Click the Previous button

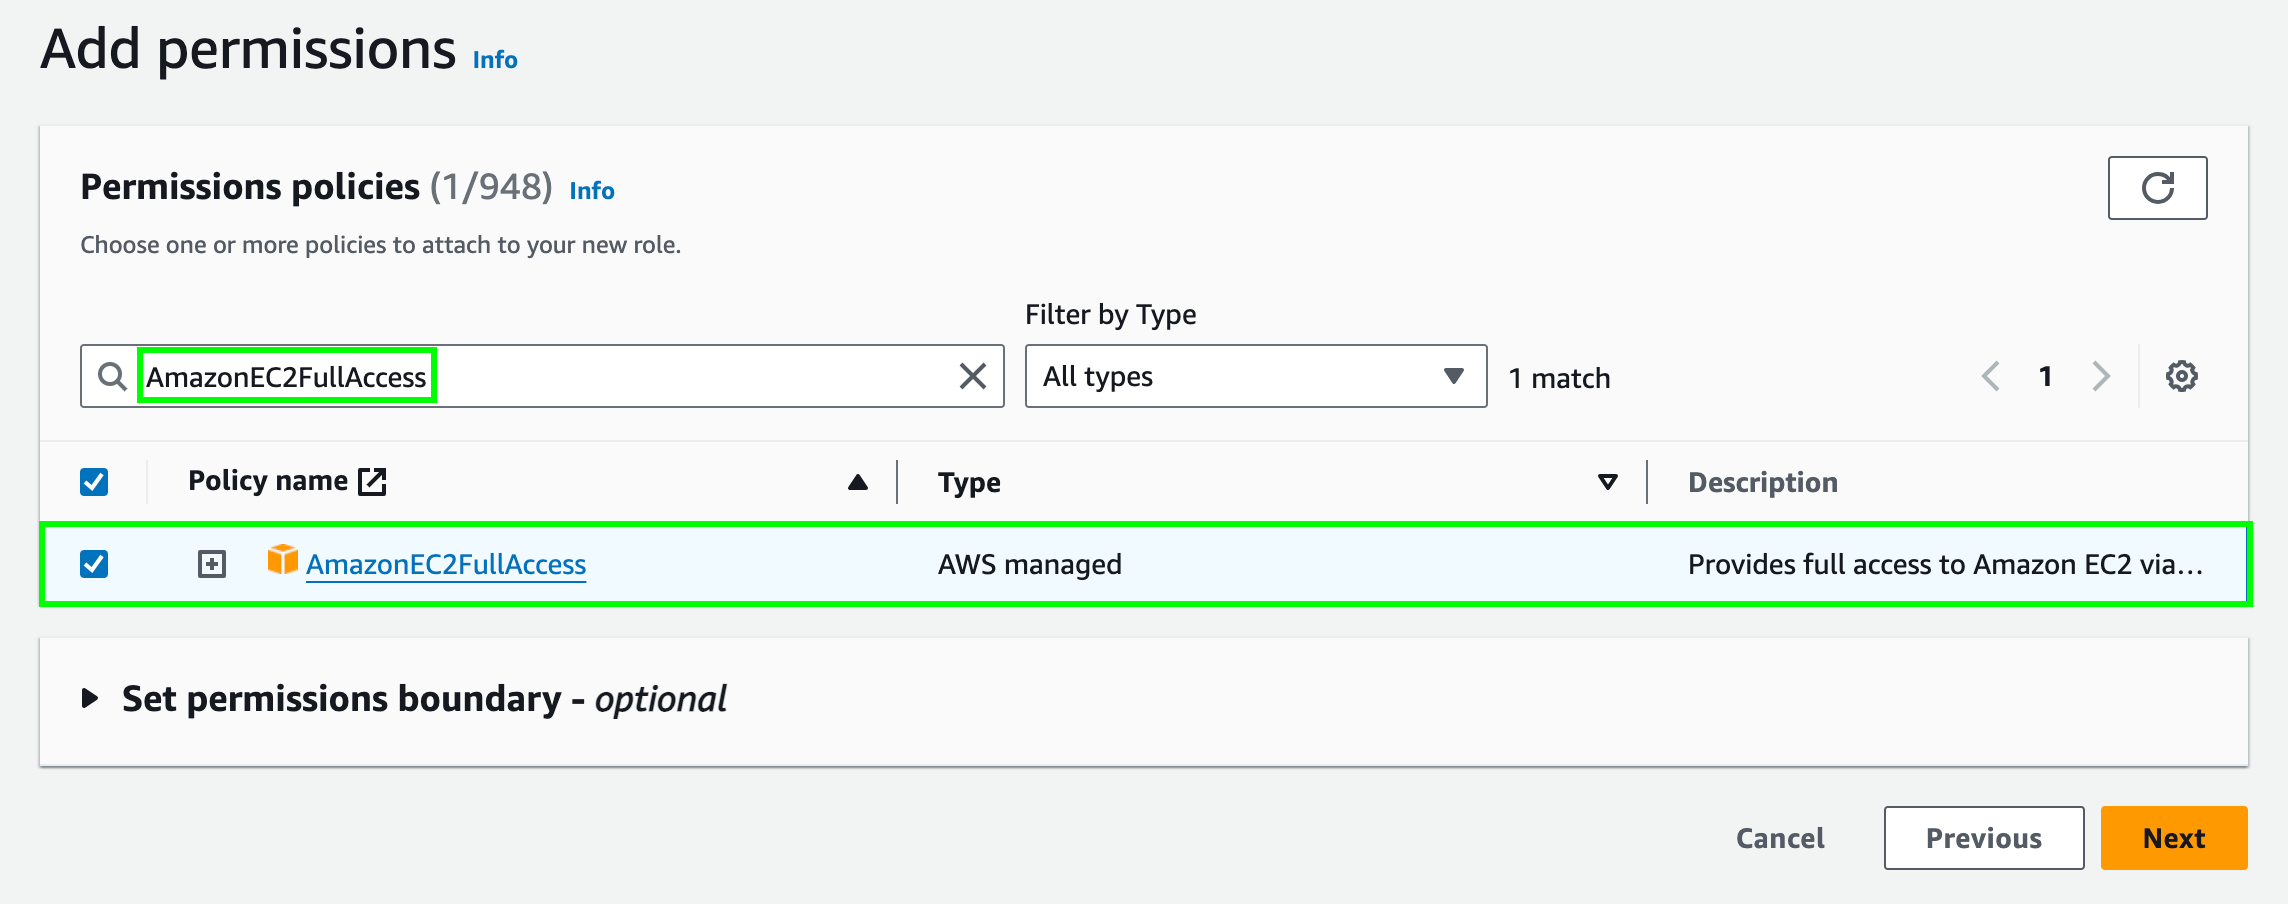tap(1984, 838)
